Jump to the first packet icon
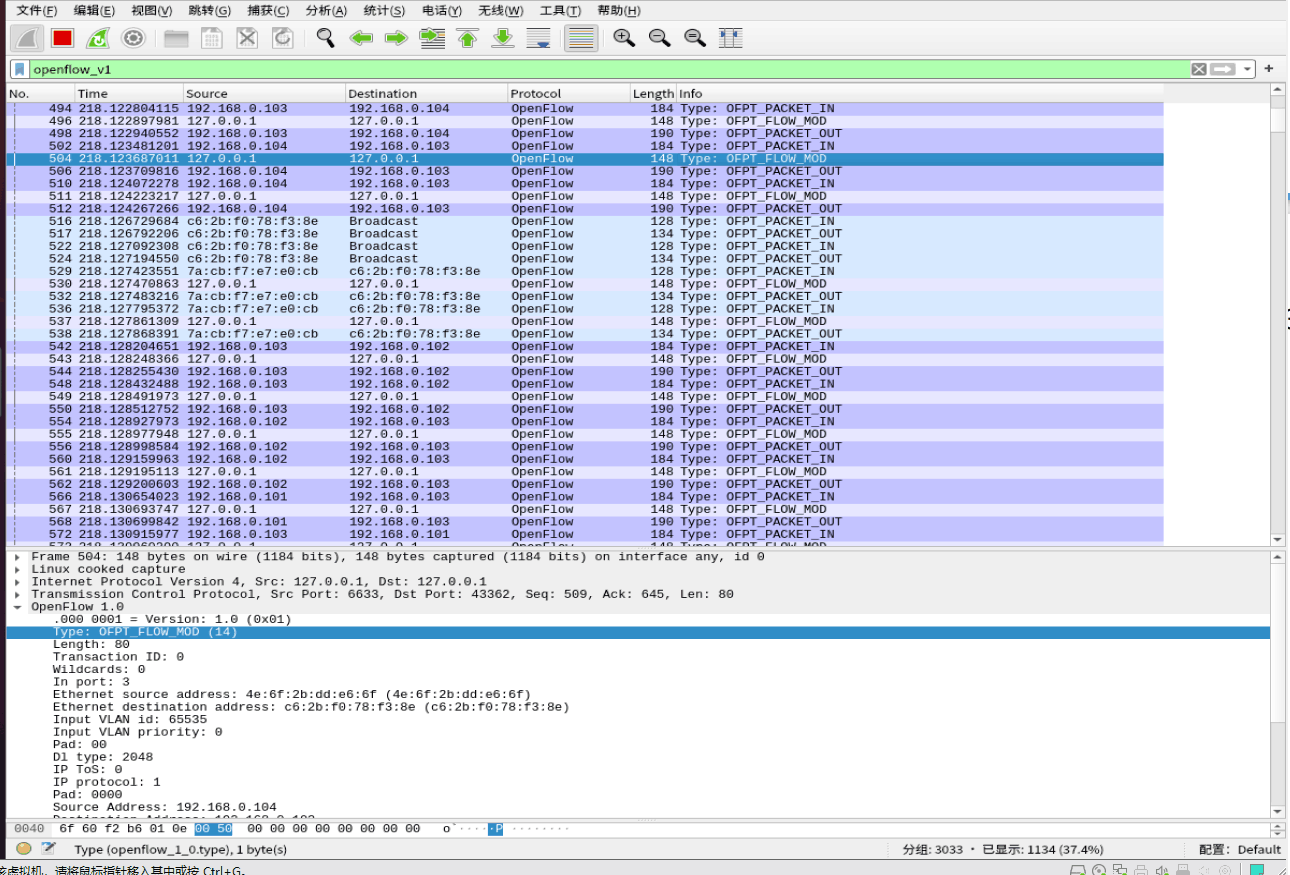 pyautogui.click(x=467, y=38)
